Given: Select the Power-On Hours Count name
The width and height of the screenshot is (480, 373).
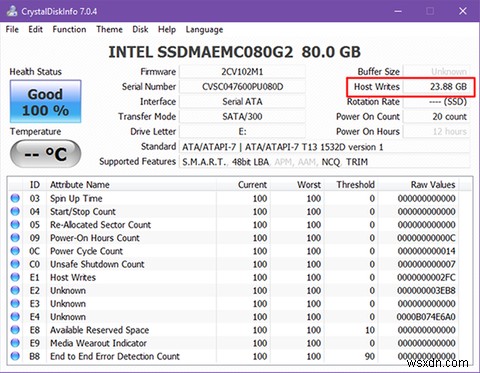Looking at the screenshot, I should [x=95, y=238].
